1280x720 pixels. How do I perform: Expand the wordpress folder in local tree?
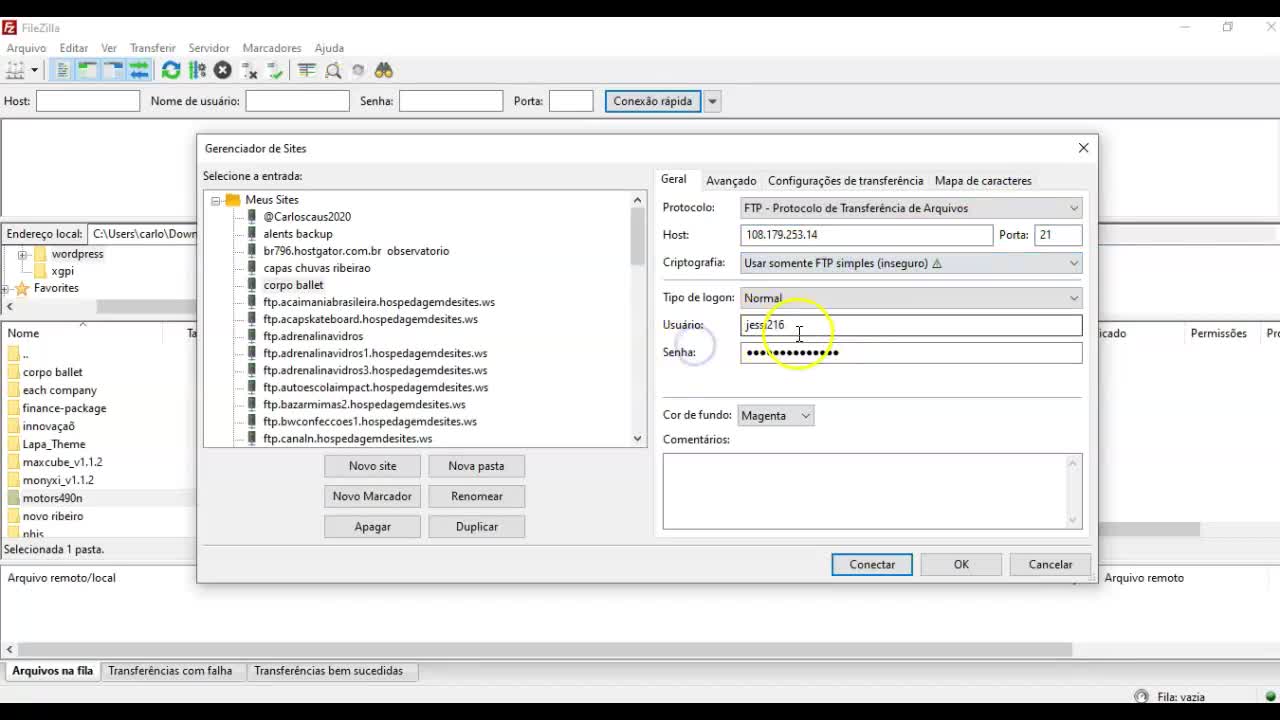[22, 255]
